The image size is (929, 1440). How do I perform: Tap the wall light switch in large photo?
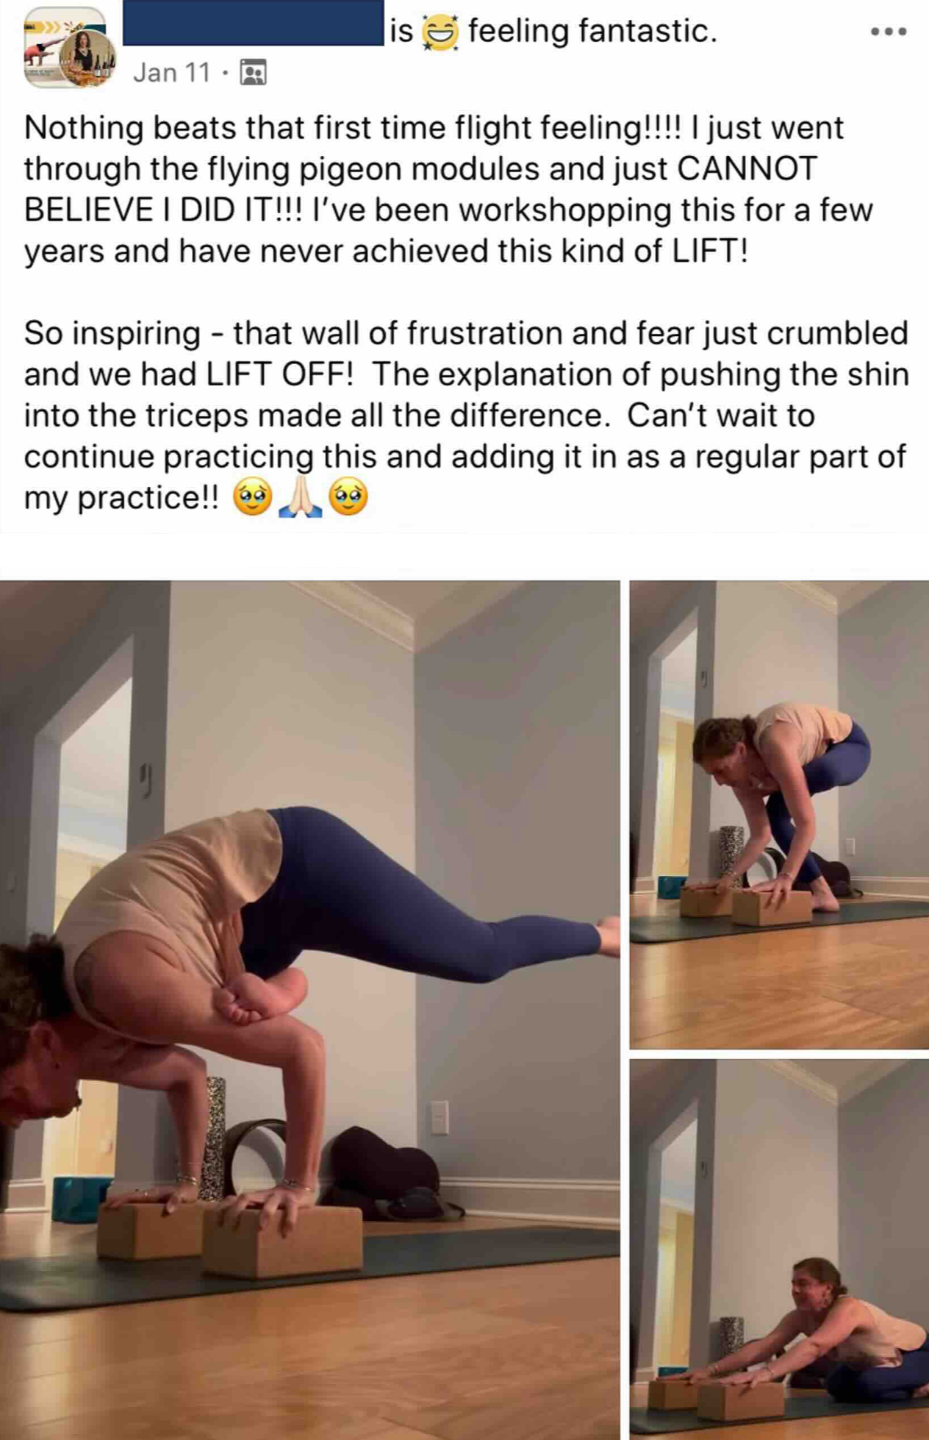(x=440, y=1117)
